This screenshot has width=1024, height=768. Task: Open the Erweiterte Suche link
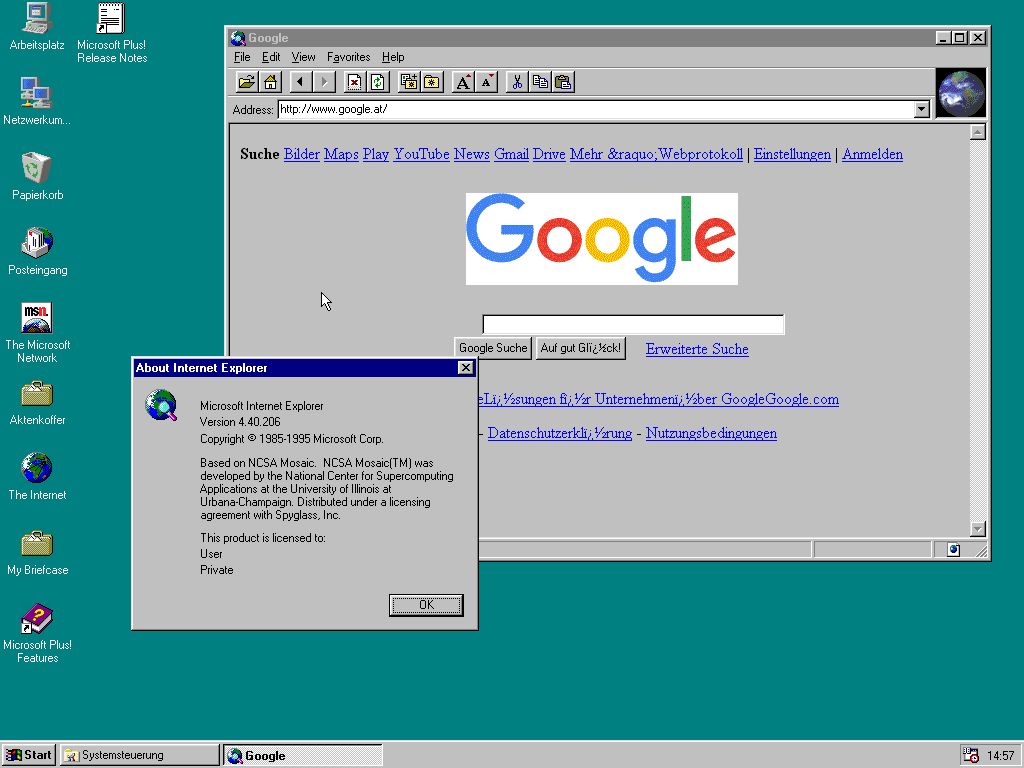click(697, 349)
